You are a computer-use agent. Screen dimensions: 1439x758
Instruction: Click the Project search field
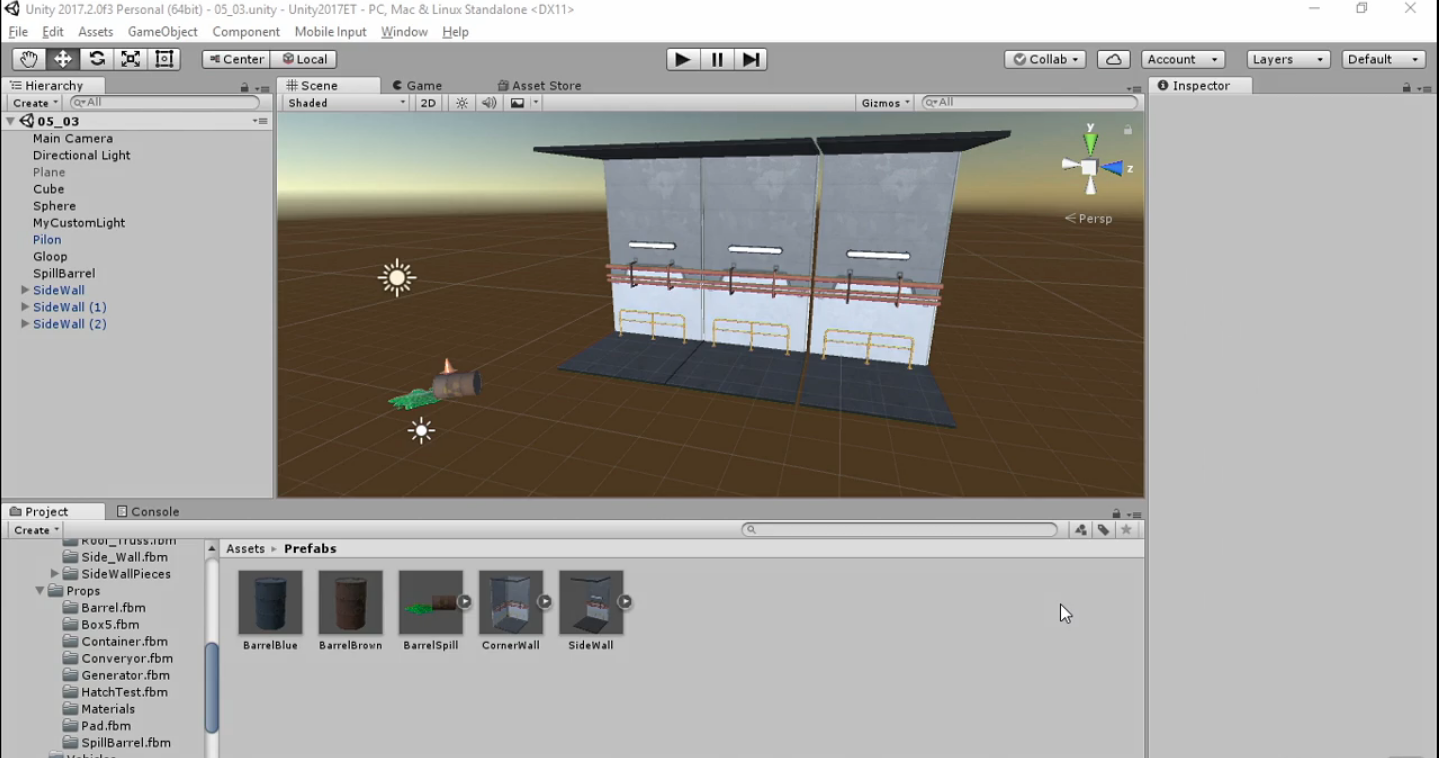click(900, 530)
